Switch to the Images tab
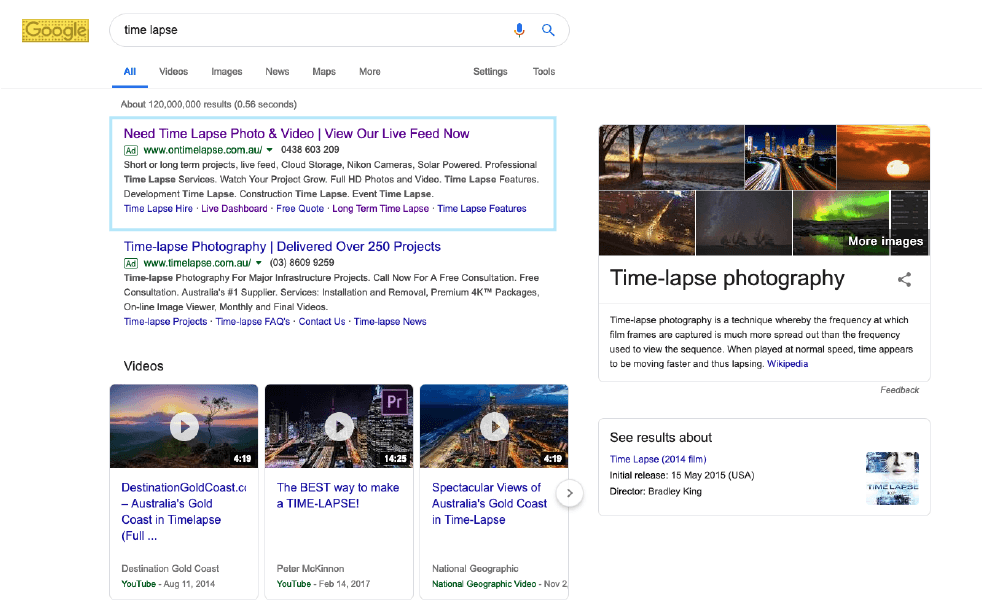Image resolution: width=1004 pixels, height=616 pixels. 227,72
